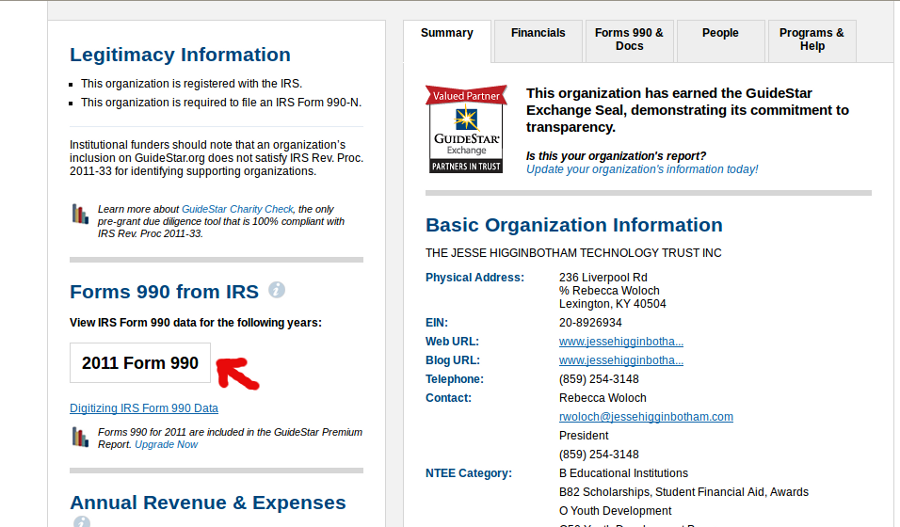Open the GuideStar Charity Check link
Viewport: 900px width, 527px height.
tap(238, 210)
